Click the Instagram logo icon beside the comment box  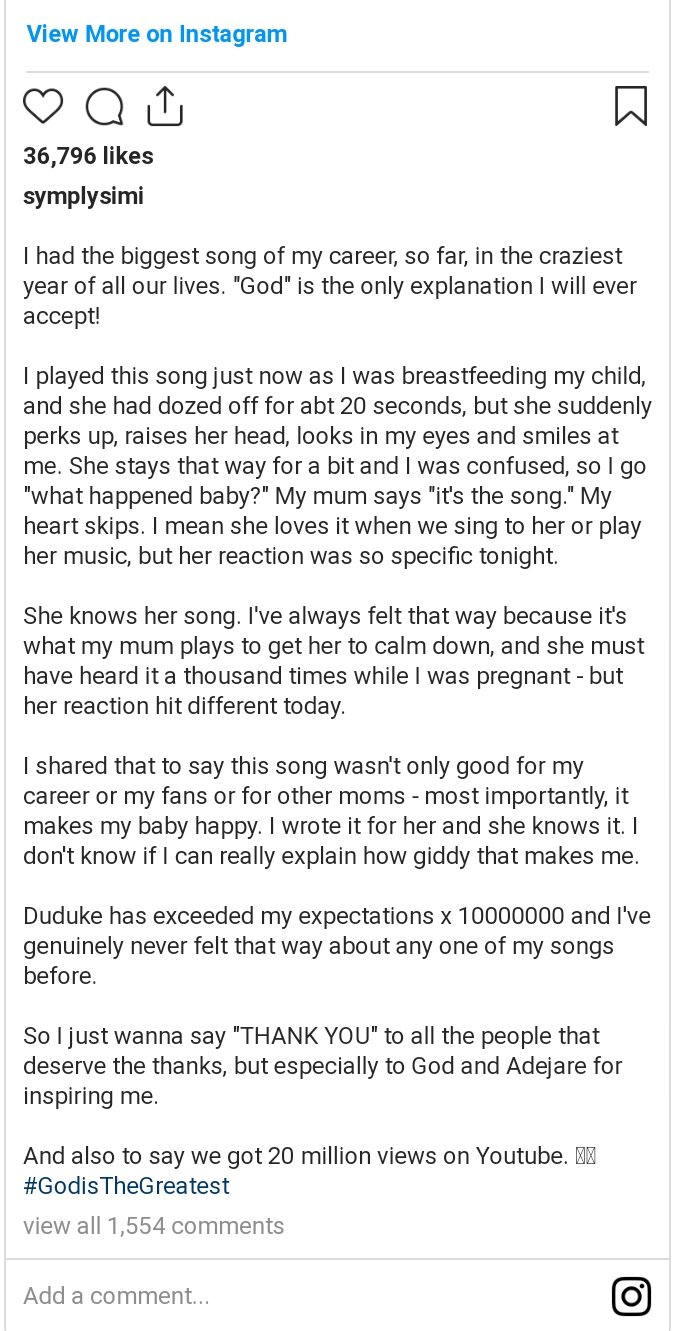[x=631, y=1296]
